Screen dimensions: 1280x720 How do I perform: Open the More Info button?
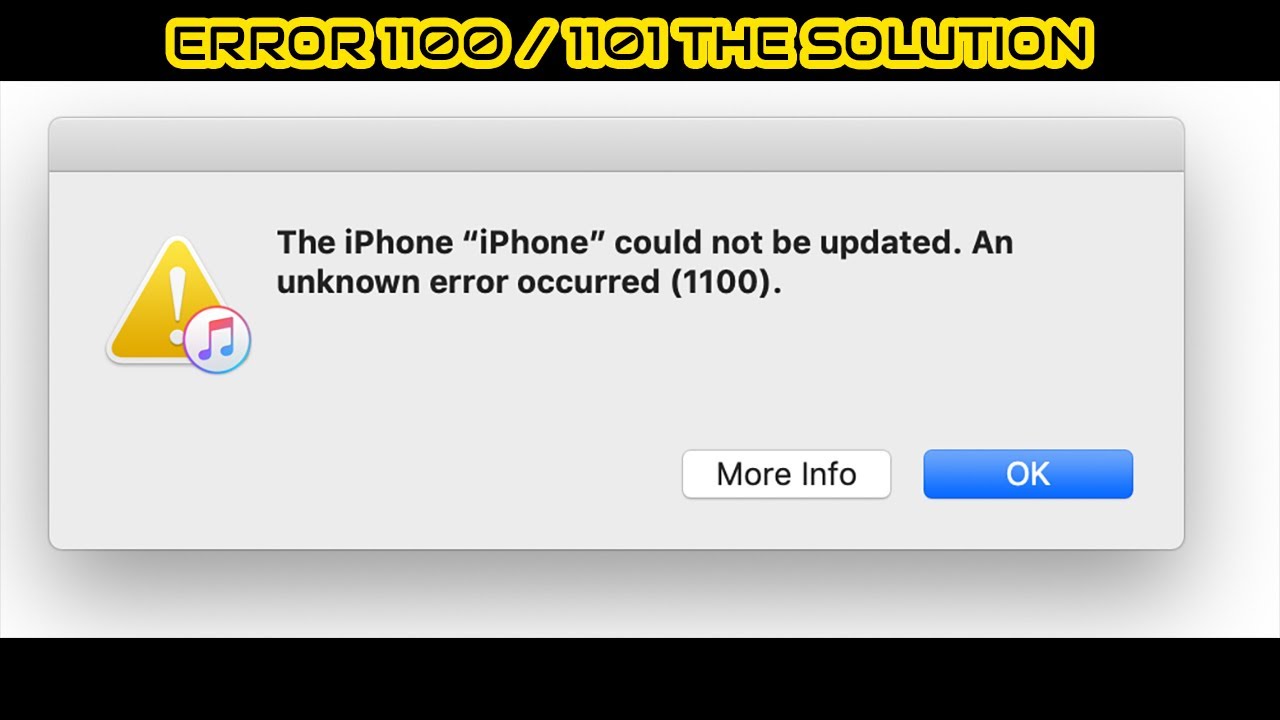tap(786, 474)
